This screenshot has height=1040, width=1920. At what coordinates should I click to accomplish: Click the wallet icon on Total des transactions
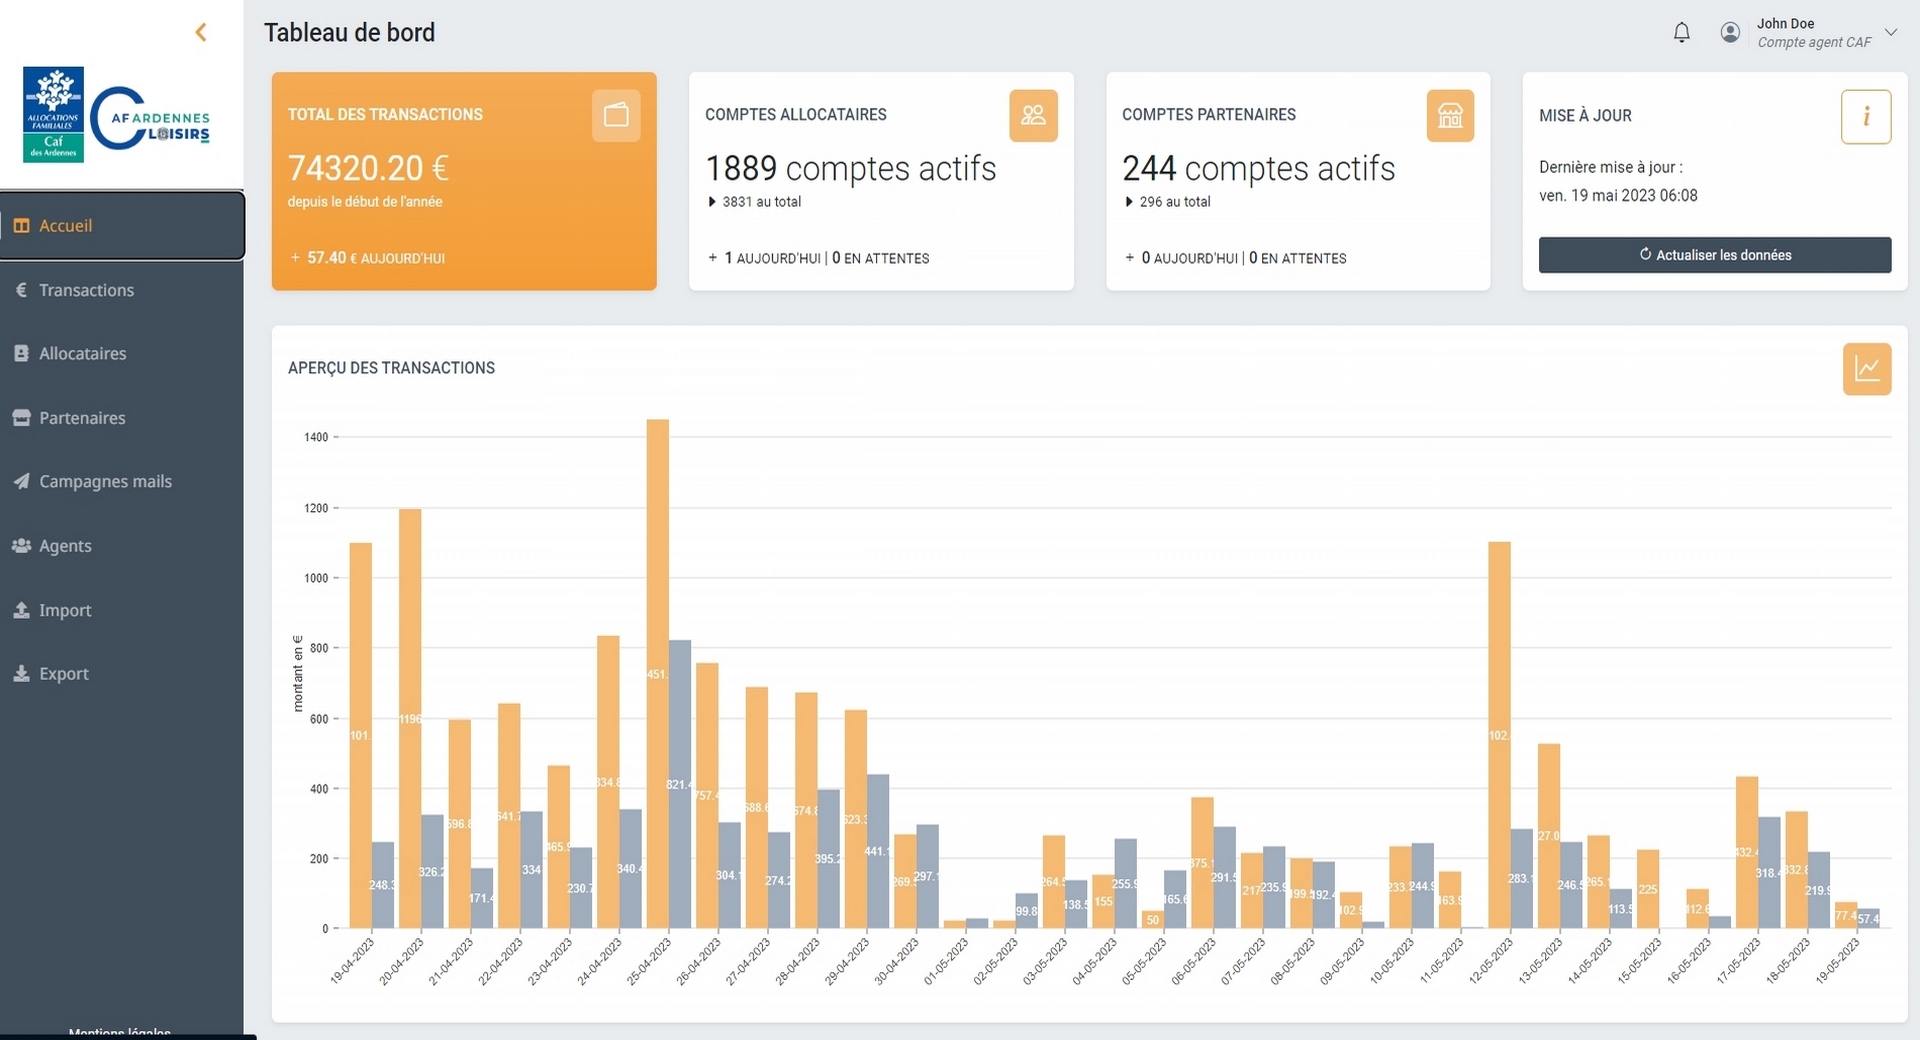(616, 115)
